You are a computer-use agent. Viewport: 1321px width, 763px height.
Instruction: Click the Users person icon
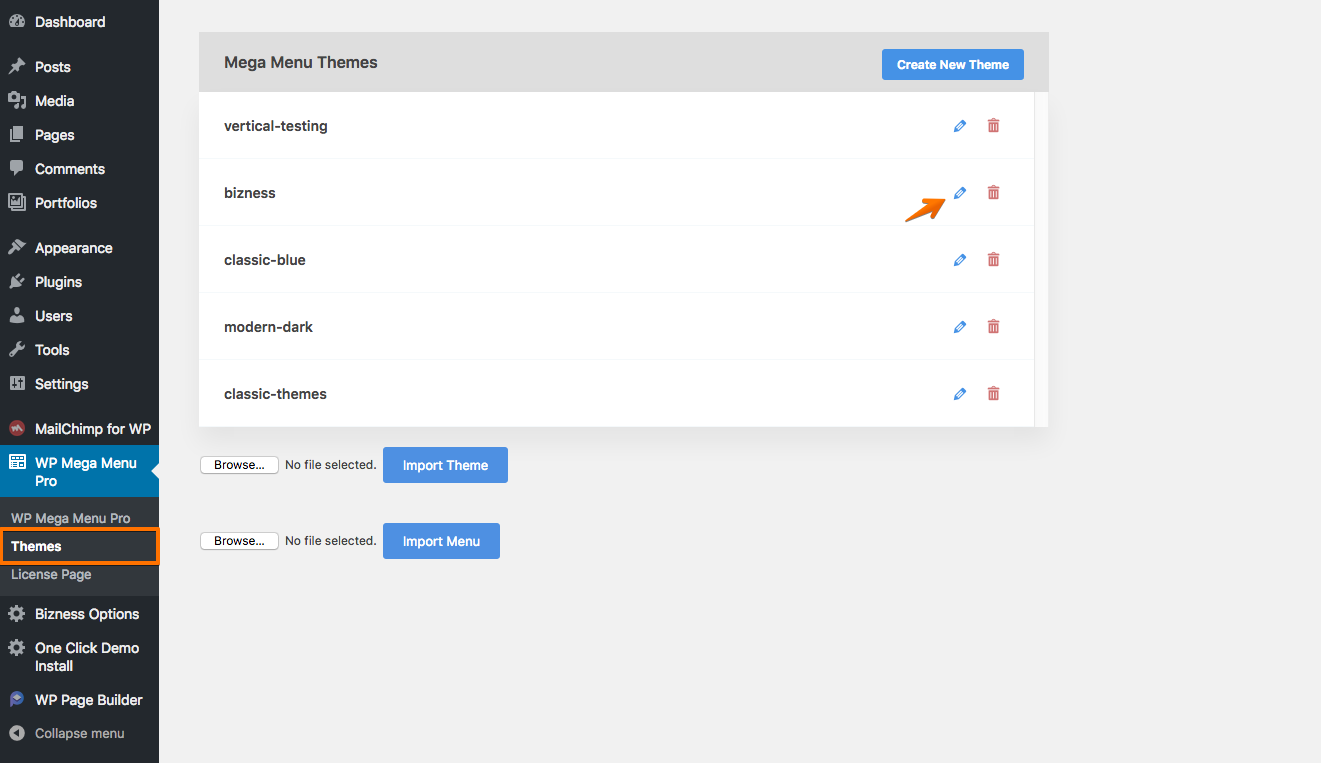17,315
